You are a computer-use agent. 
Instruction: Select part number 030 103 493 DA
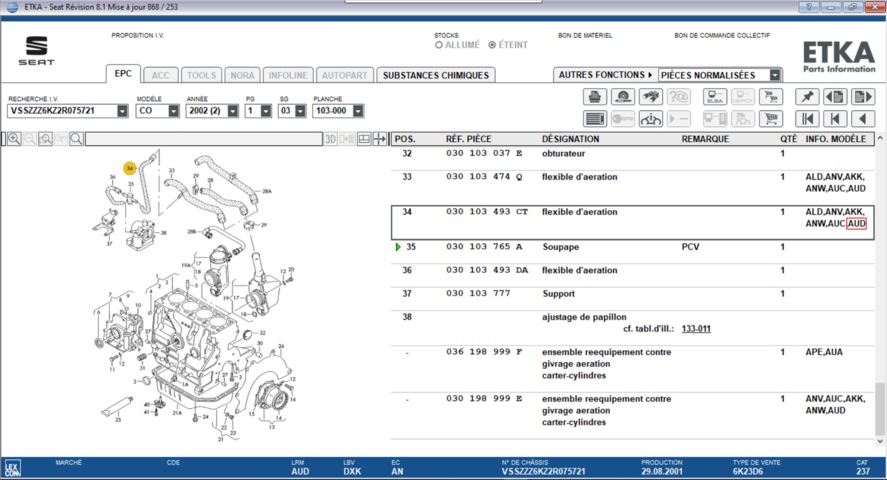[x=486, y=270]
